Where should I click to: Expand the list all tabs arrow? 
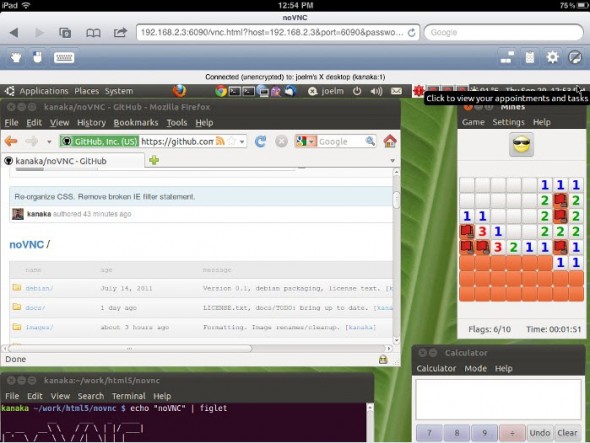tap(392, 161)
